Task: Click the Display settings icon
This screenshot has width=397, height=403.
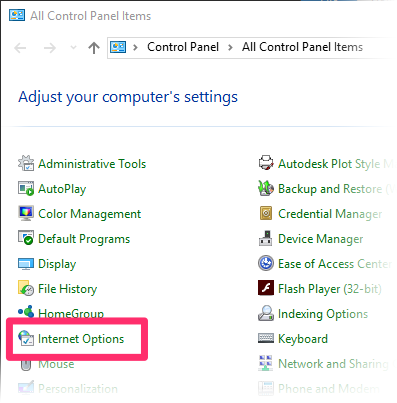Action: click(x=26, y=264)
